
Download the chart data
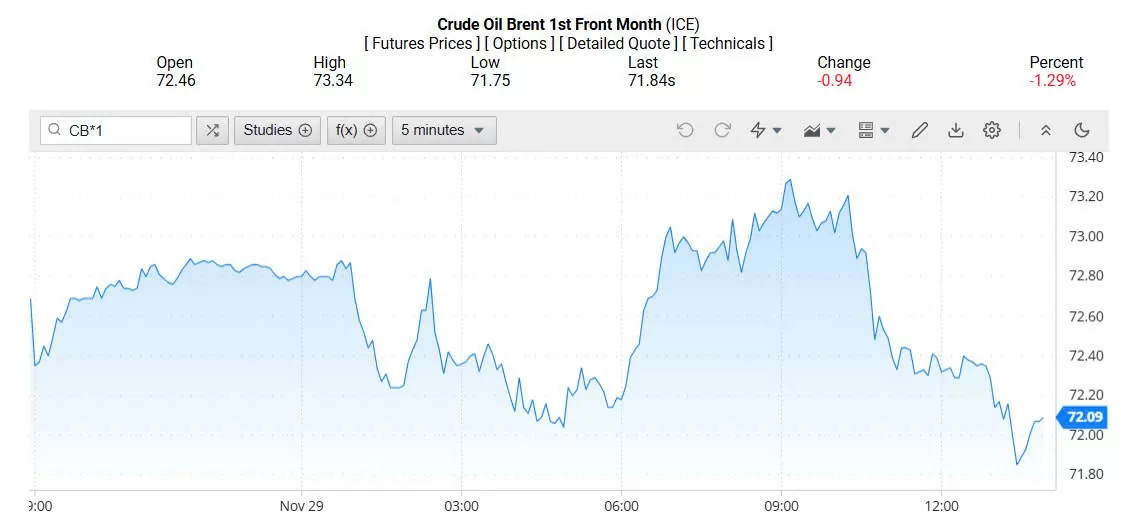pyautogui.click(x=956, y=130)
